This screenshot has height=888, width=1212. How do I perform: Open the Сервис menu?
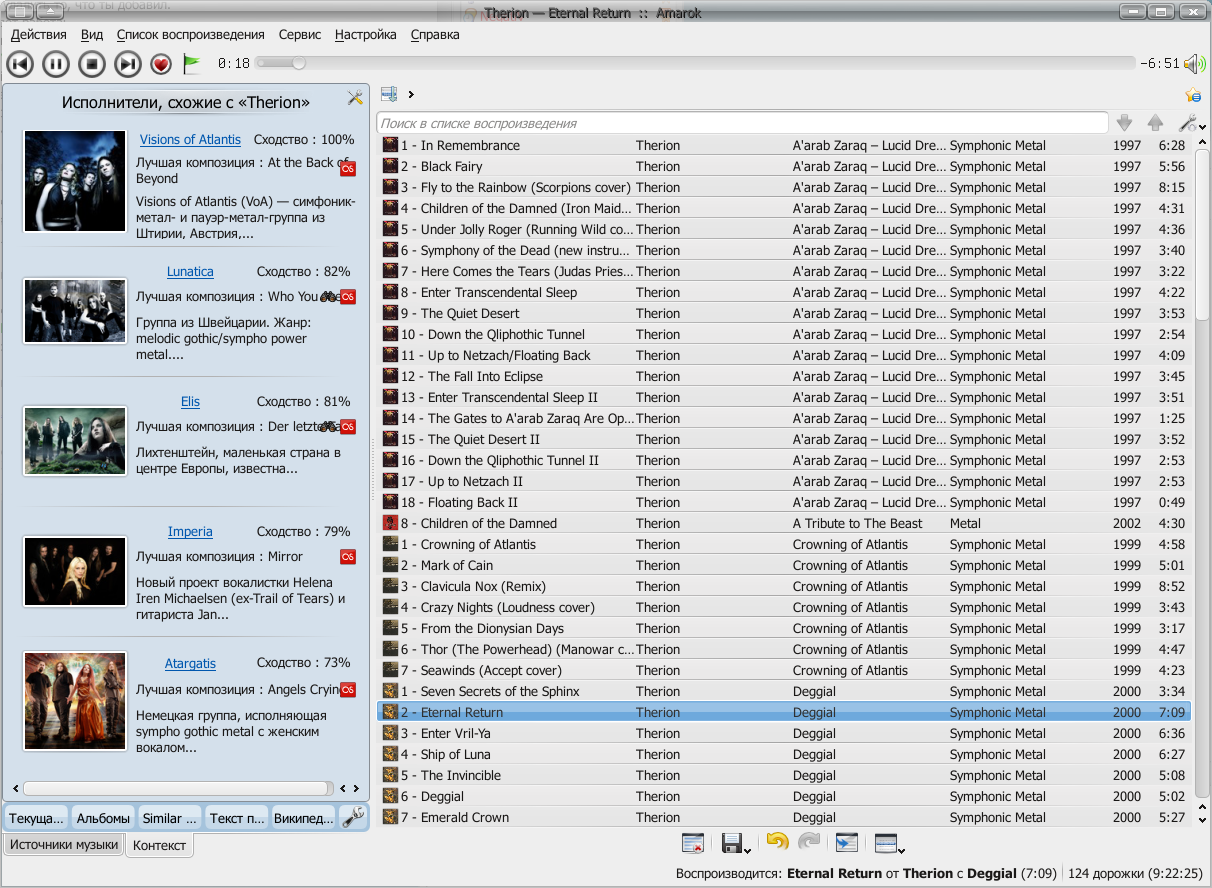(x=300, y=34)
